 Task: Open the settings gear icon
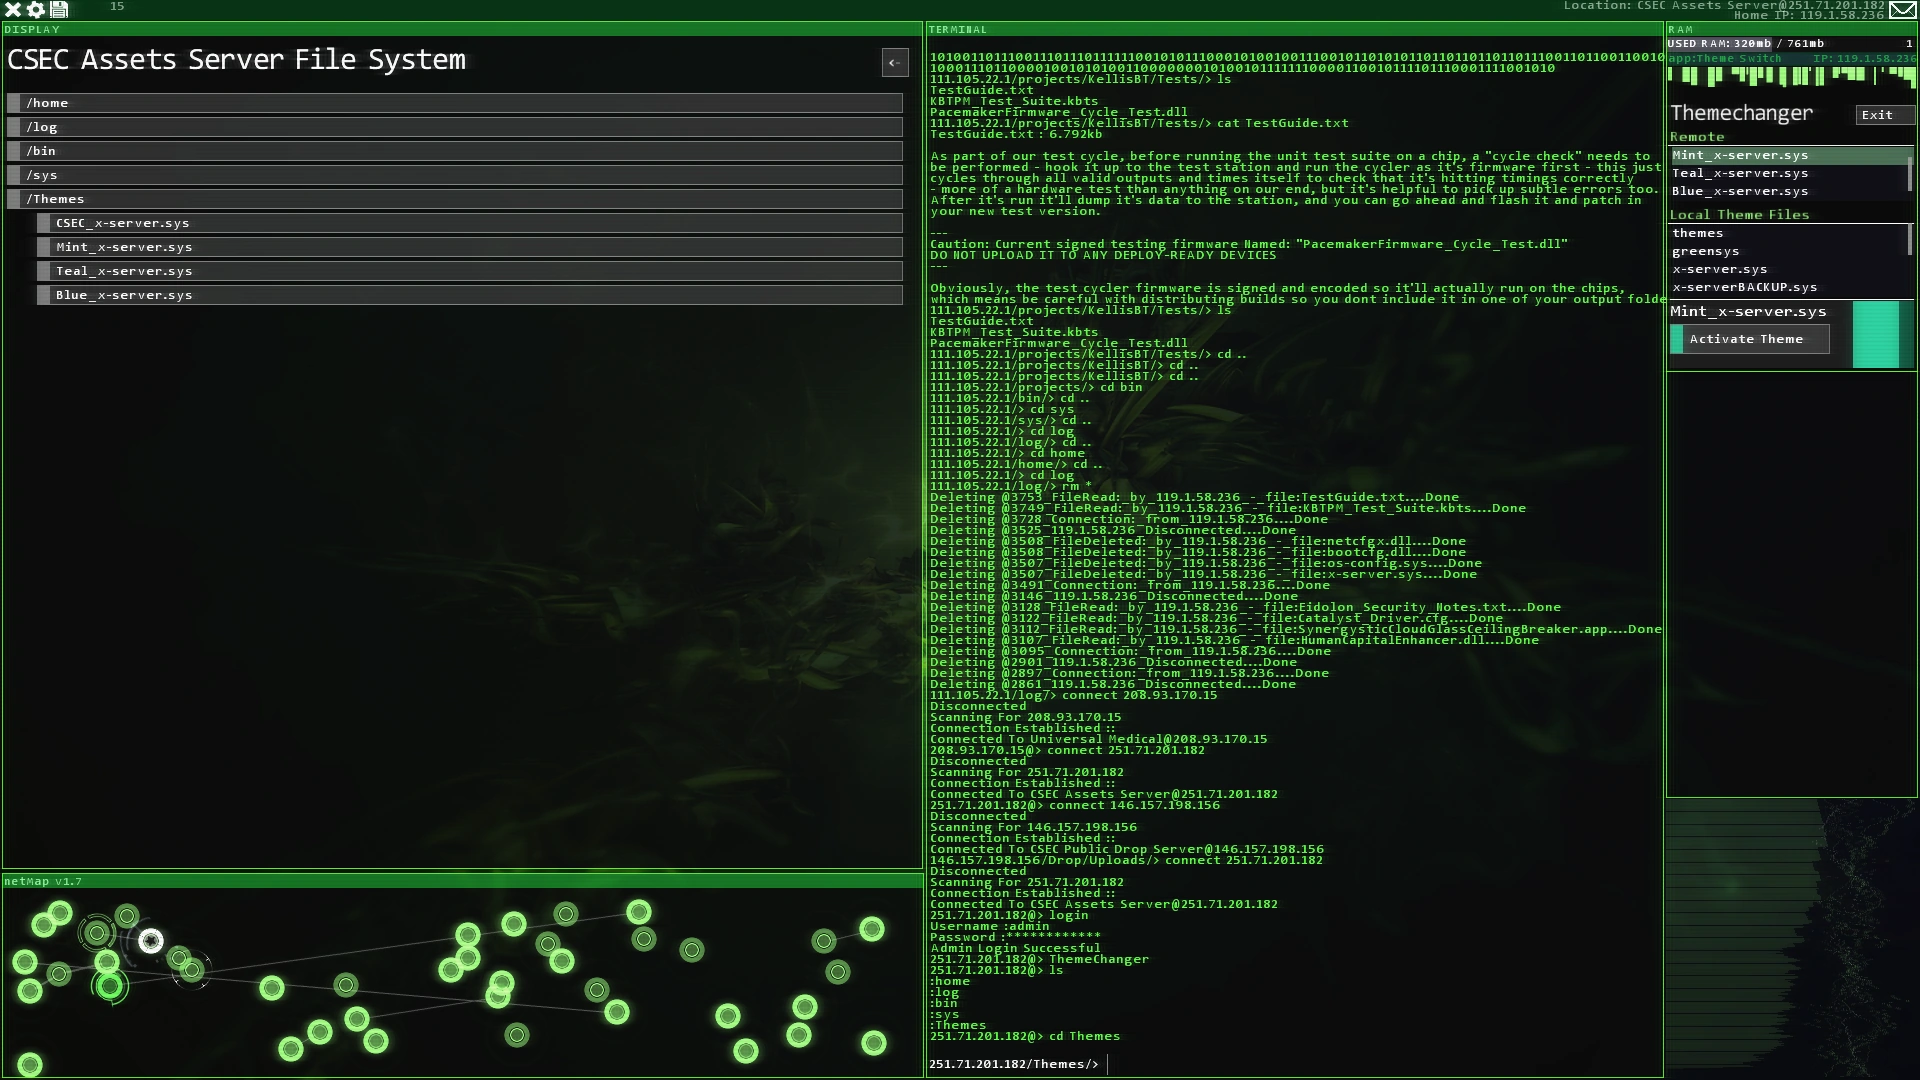click(36, 10)
